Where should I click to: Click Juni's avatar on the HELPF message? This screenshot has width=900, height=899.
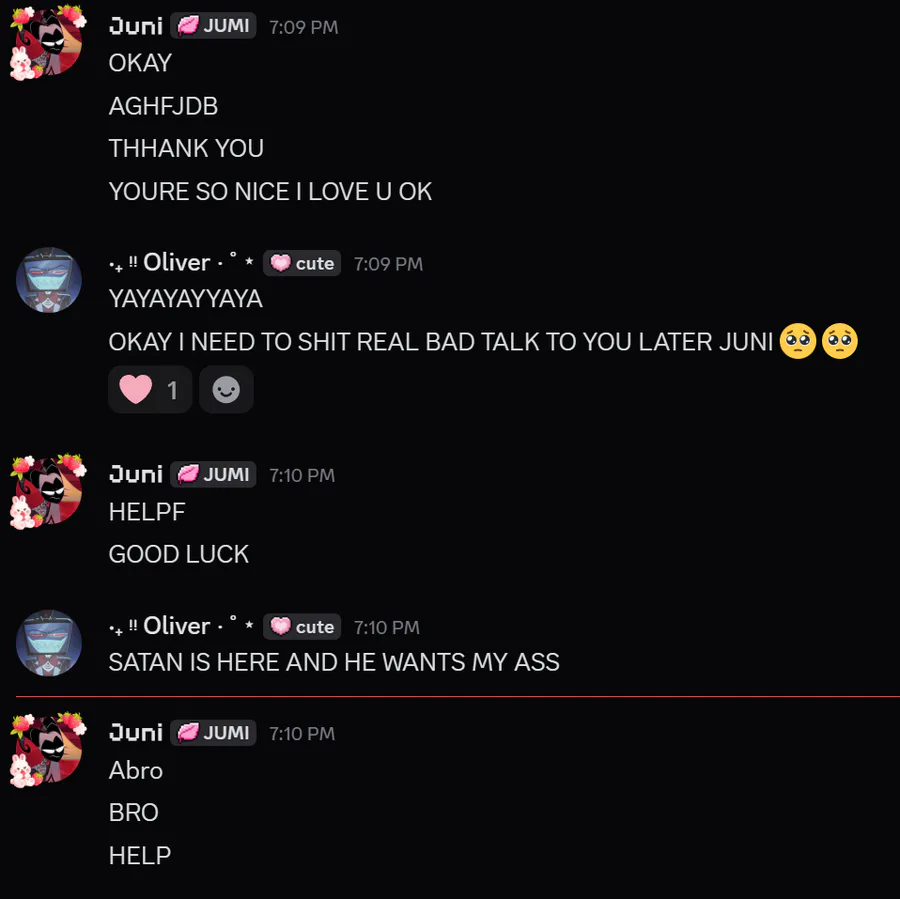coord(48,491)
